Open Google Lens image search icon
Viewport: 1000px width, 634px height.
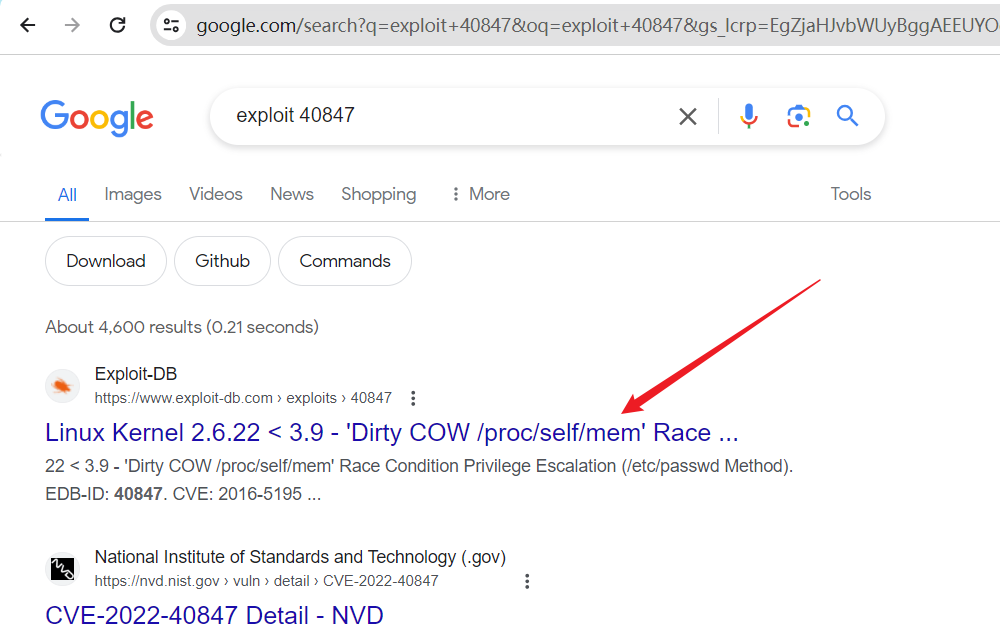[798, 116]
